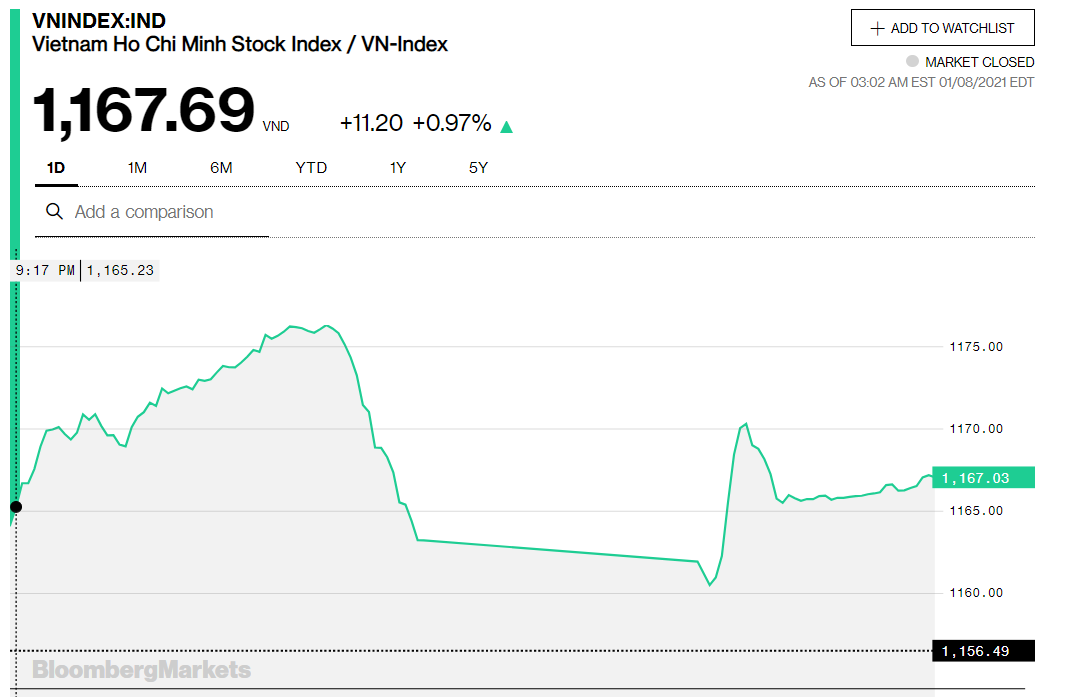1085x697 pixels.
Task: Click the black data point marker on chart
Action: point(16,507)
